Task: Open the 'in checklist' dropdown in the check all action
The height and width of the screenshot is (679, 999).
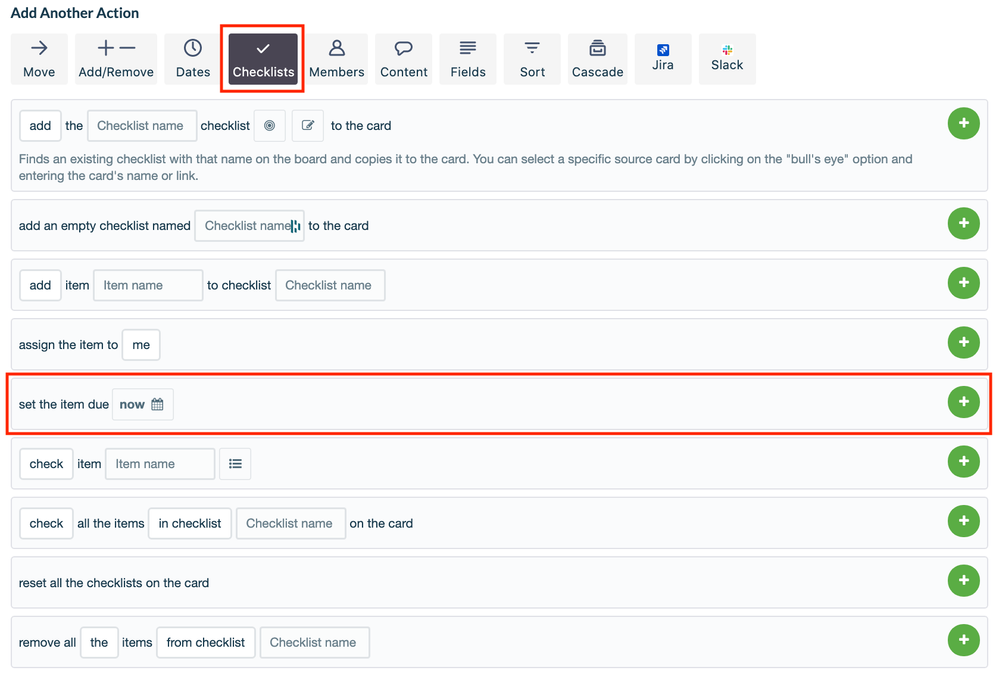Action: (189, 523)
